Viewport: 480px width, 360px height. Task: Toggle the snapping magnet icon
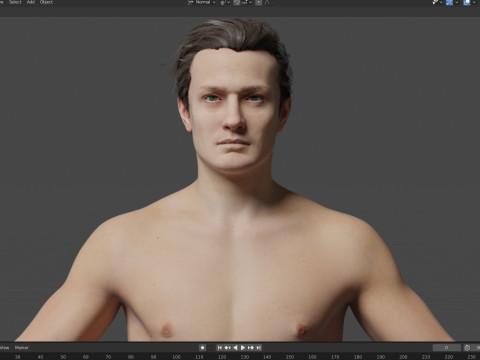[237, 2]
